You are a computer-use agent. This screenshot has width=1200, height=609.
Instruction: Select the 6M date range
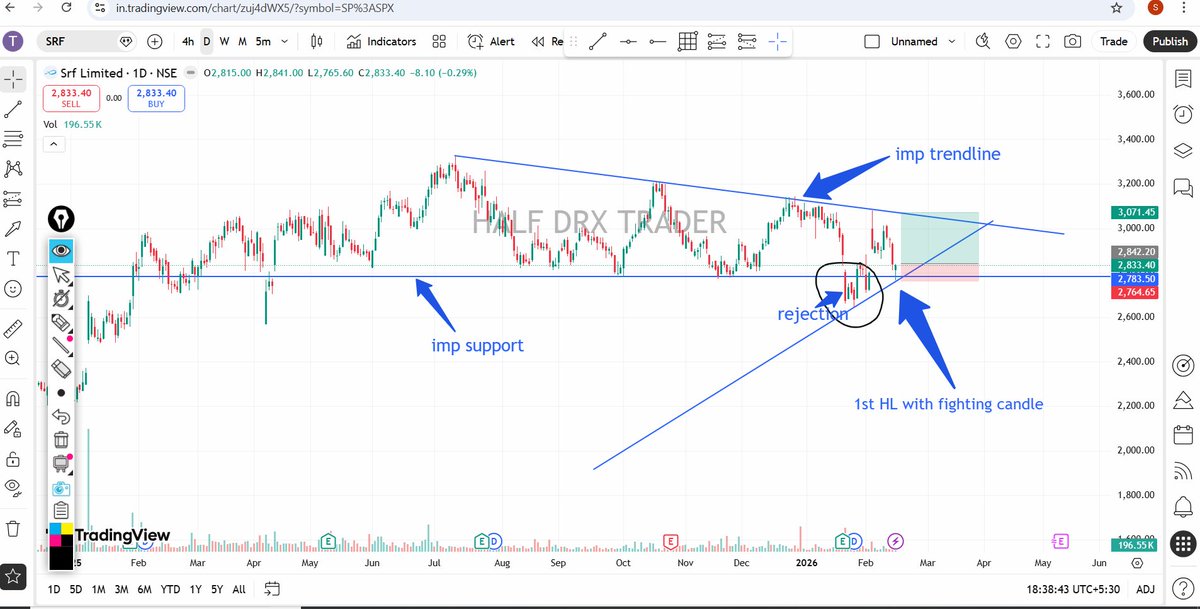tap(145, 589)
